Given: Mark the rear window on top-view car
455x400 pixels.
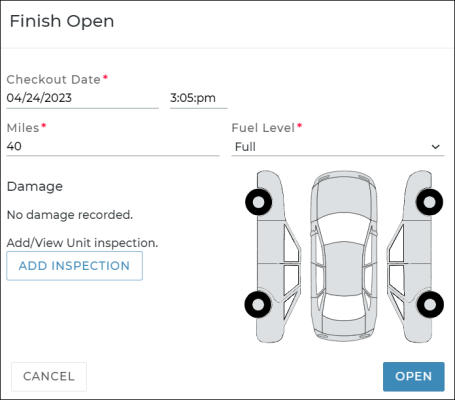Looking at the screenshot, I should pos(344,307).
